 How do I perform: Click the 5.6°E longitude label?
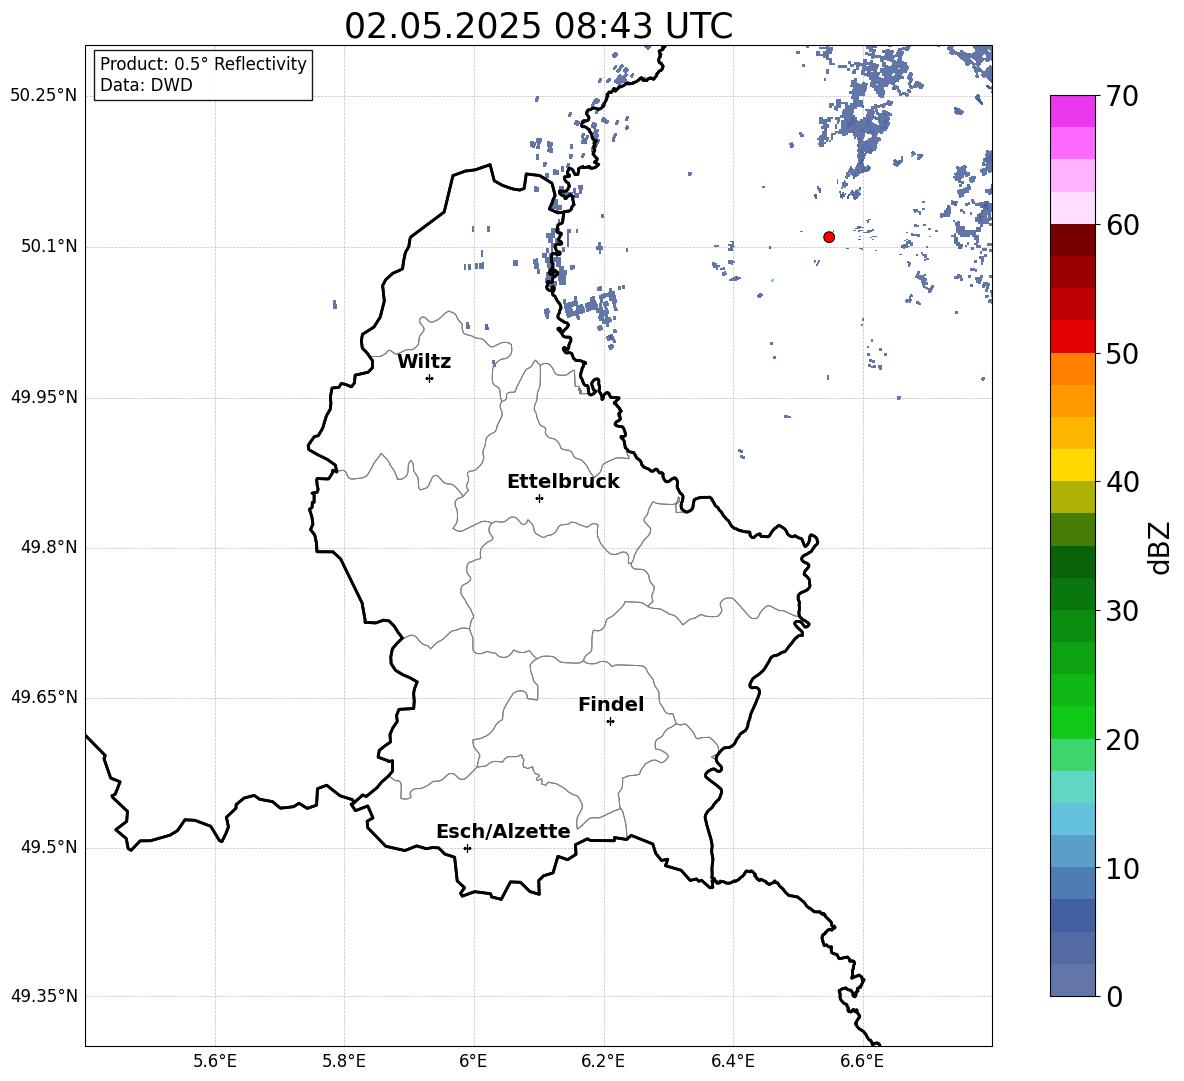(x=215, y=1061)
